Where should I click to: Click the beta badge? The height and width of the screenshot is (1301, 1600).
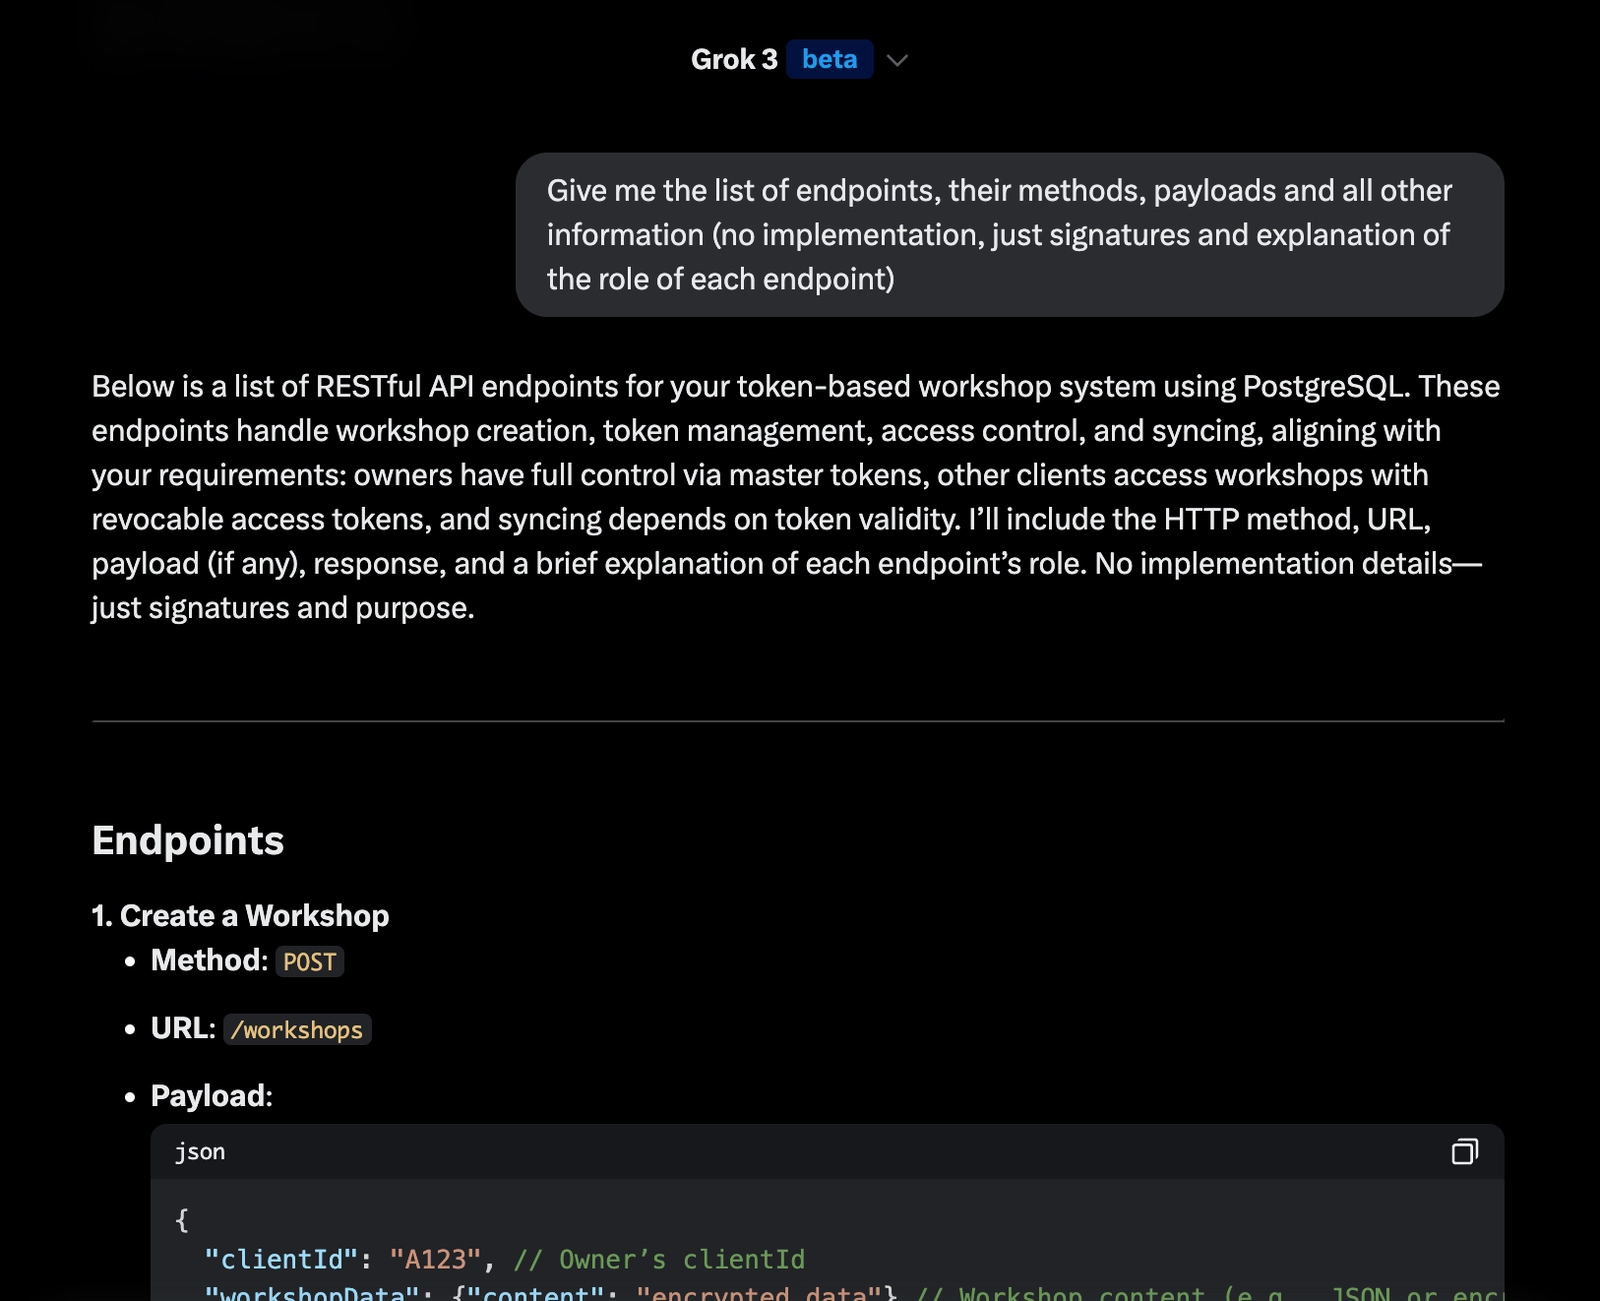pos(829,59)
